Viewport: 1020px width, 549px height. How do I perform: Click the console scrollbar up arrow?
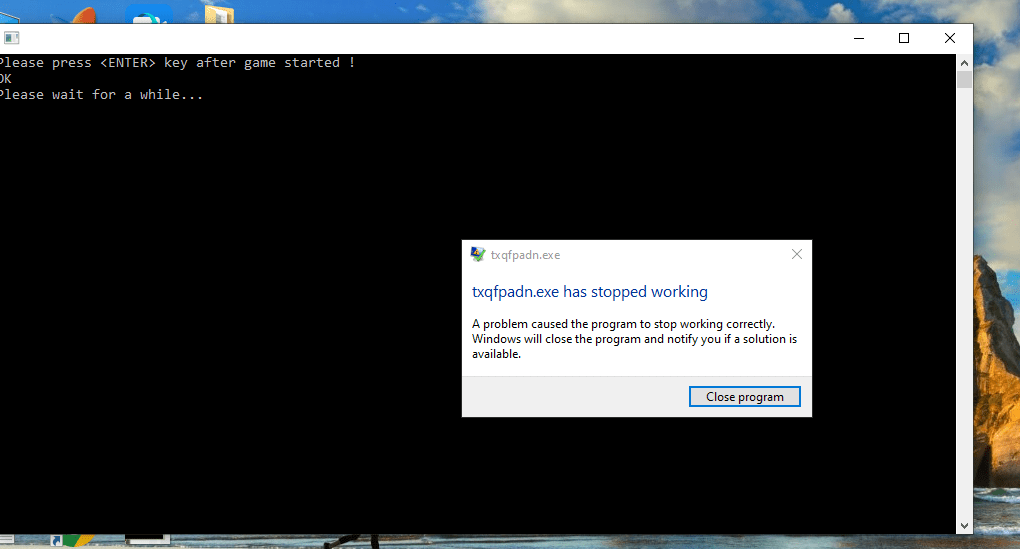coord(964,63)
